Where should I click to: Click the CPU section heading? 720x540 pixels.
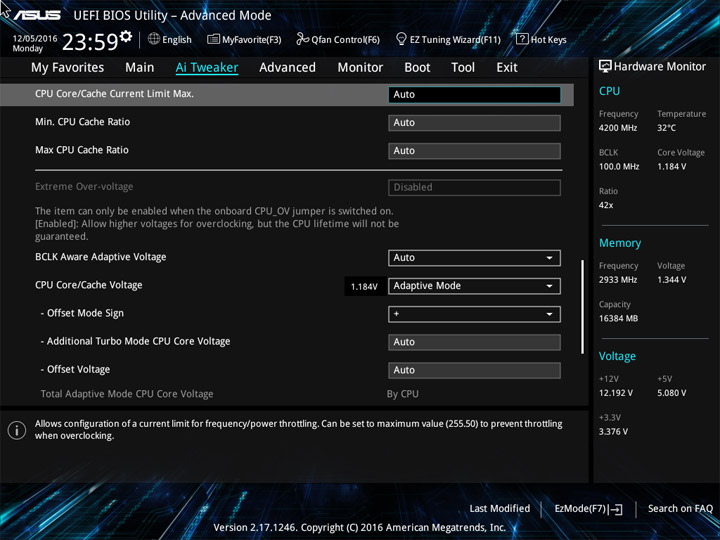tap(609, 91)
